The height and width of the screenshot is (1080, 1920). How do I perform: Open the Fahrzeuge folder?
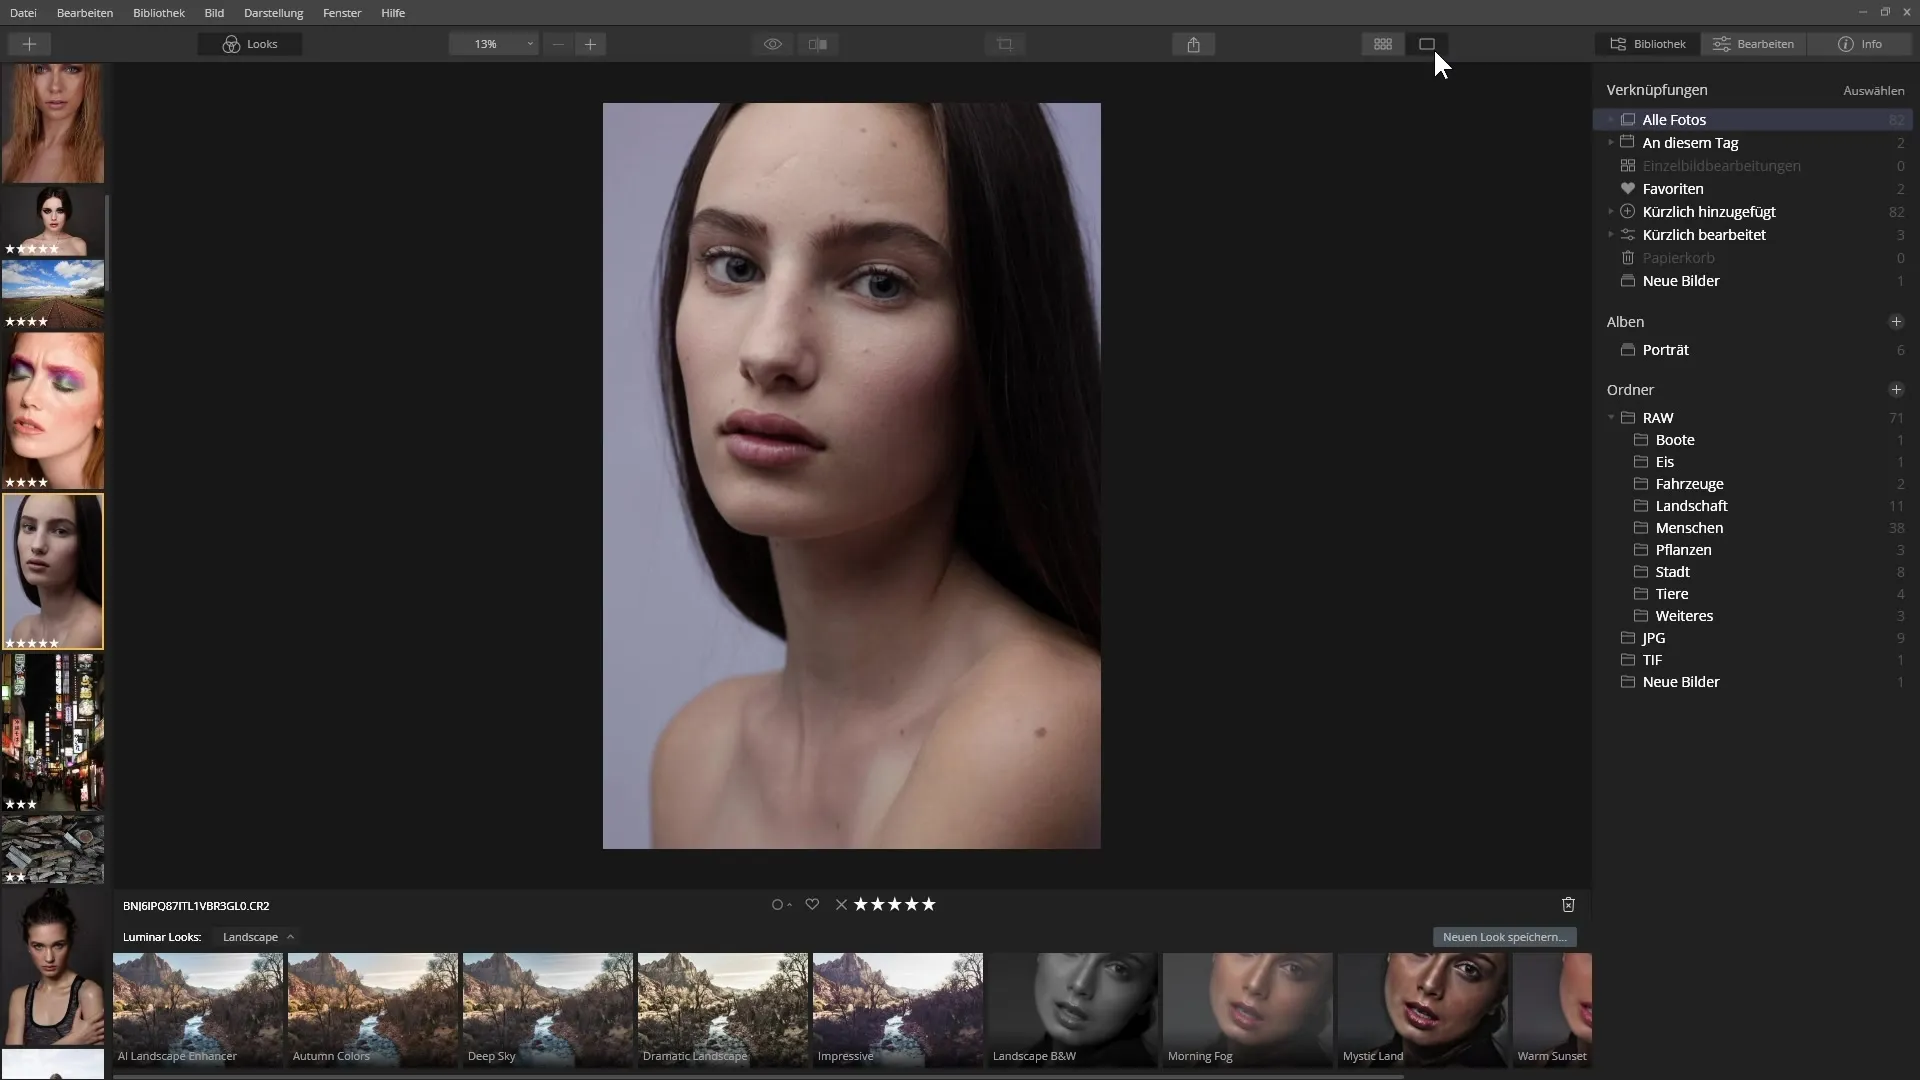pos(1752,484)
